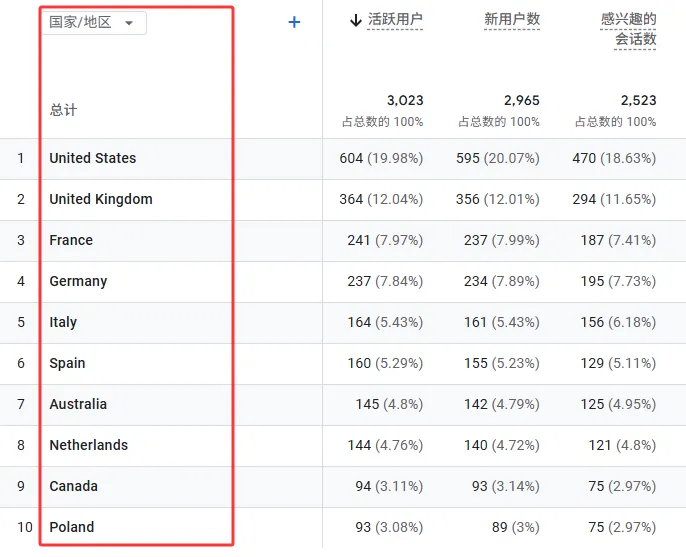The width and height of the screenshot is (686, 557).
Task: Click France active users 241 (7.97%)
Action: (x=385, y=240)
